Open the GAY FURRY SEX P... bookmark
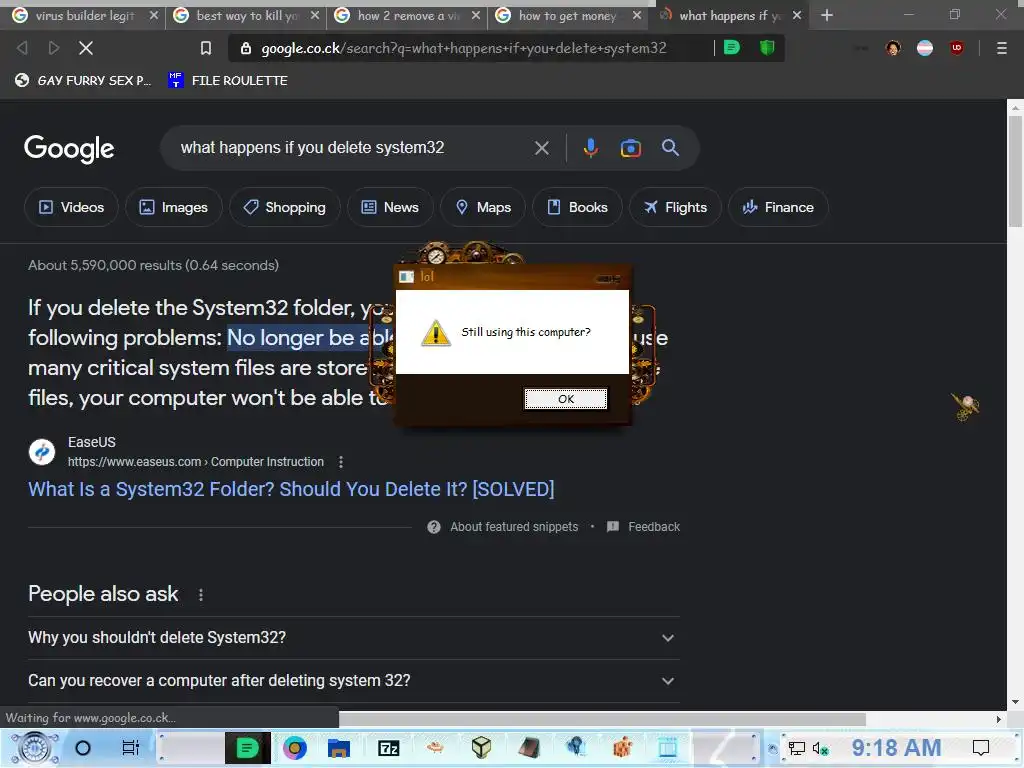The height and width of the screenshot is (768, 1024). pyautogui.click(x=83, y=80)
